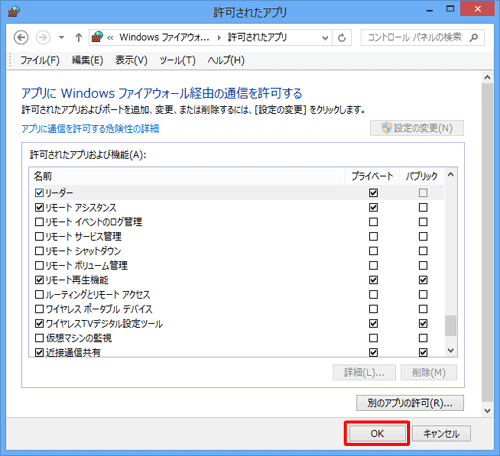Click the 詳細(L)... button
This screenshot has height=456, width=500.
[x=364, y=372]
